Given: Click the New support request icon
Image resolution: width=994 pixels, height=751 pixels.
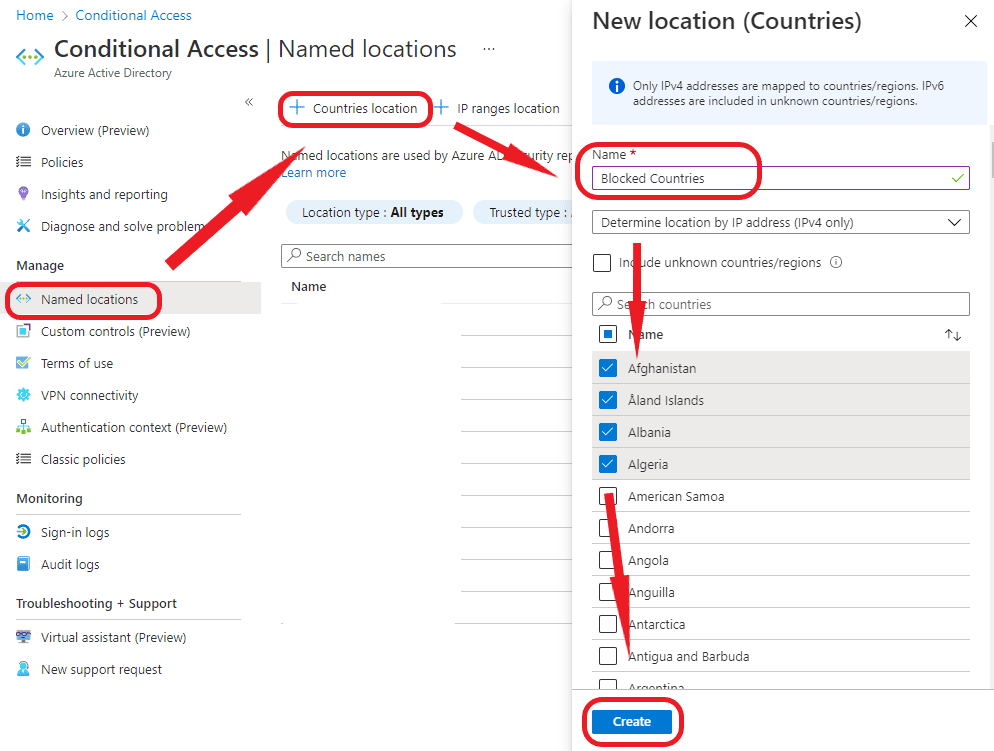Looking at the screenshot, I should (x=23, y=669).
